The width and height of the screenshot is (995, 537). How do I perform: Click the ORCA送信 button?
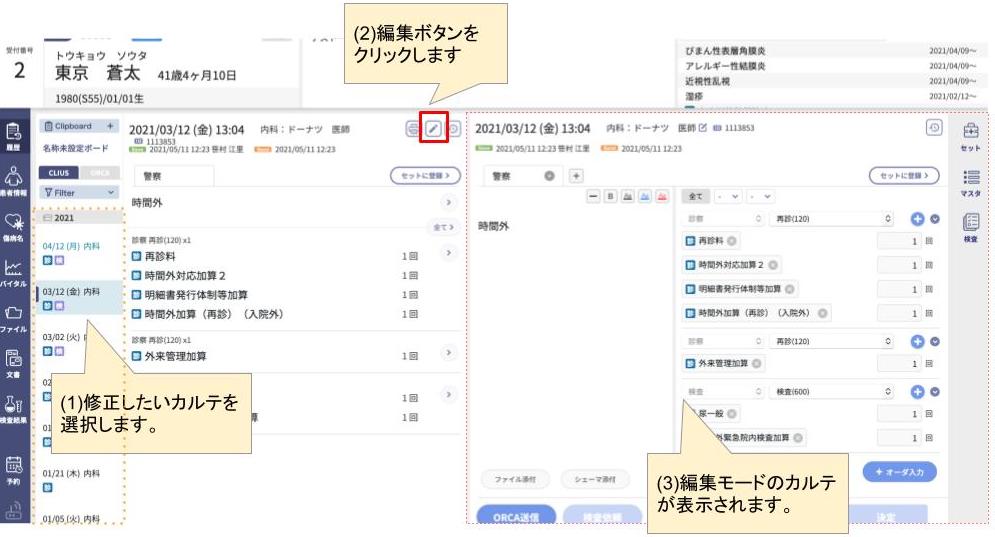pyautogui.click(x=516, y=517)
